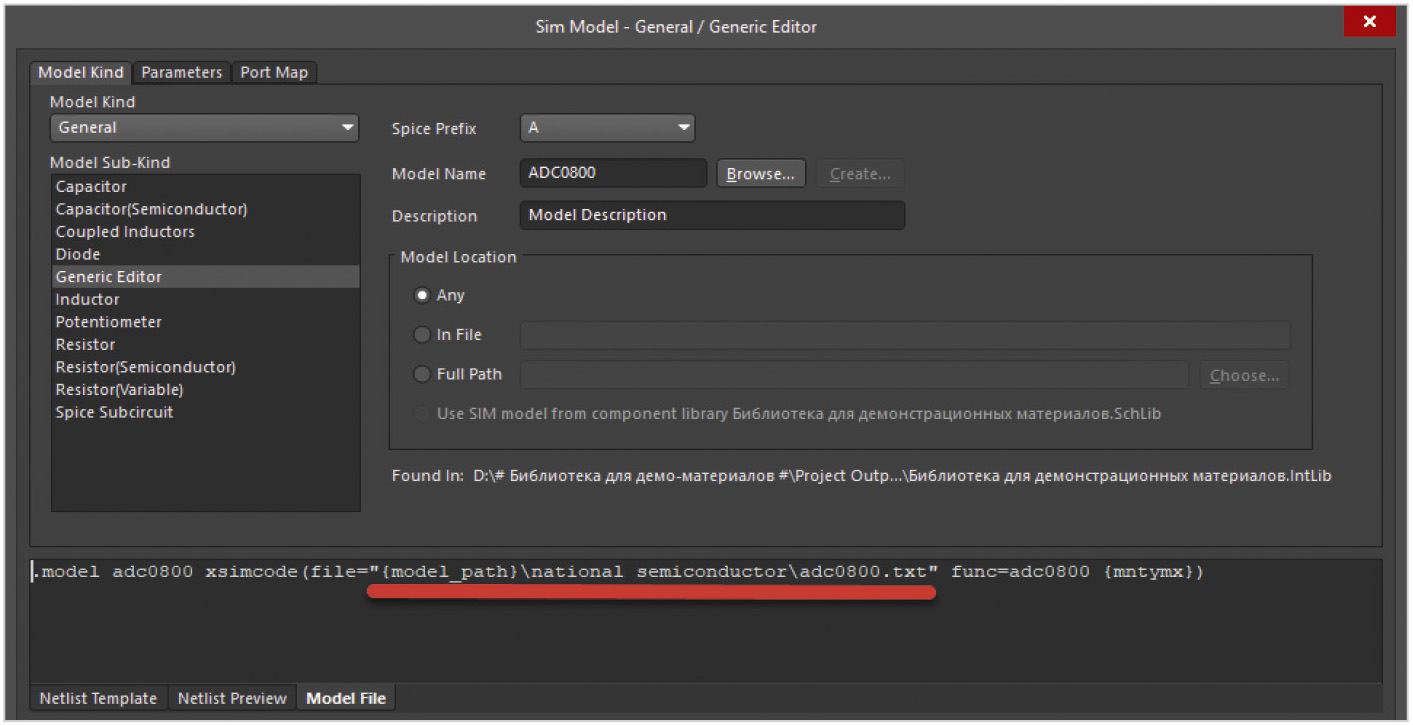Screen dimensions: 1413x725
Task: Select the Any model location radio
Action: click(422, 296)
